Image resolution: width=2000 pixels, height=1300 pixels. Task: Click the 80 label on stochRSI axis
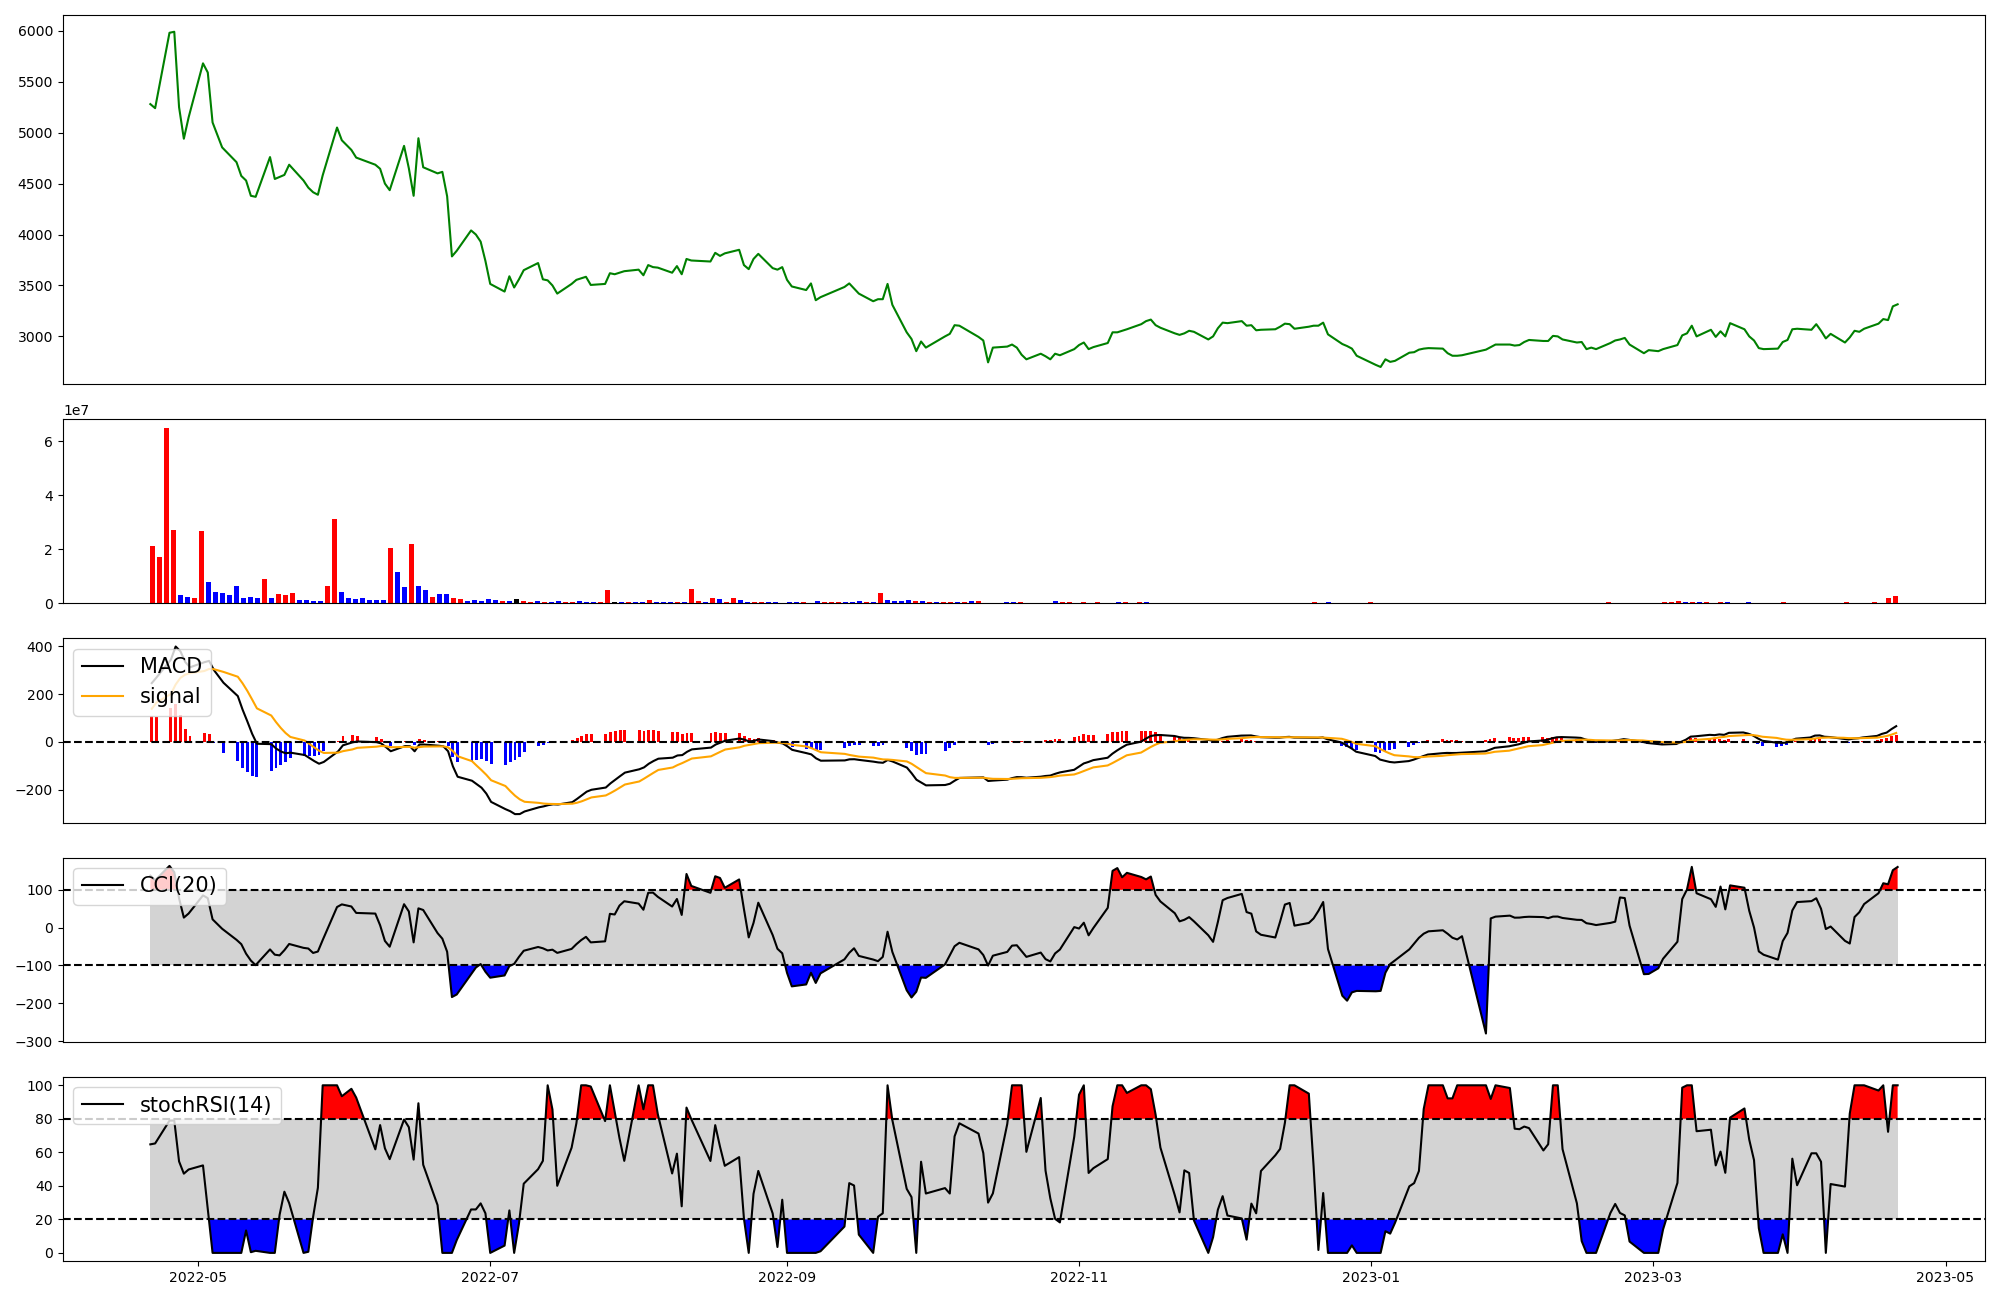point(44,1119)
